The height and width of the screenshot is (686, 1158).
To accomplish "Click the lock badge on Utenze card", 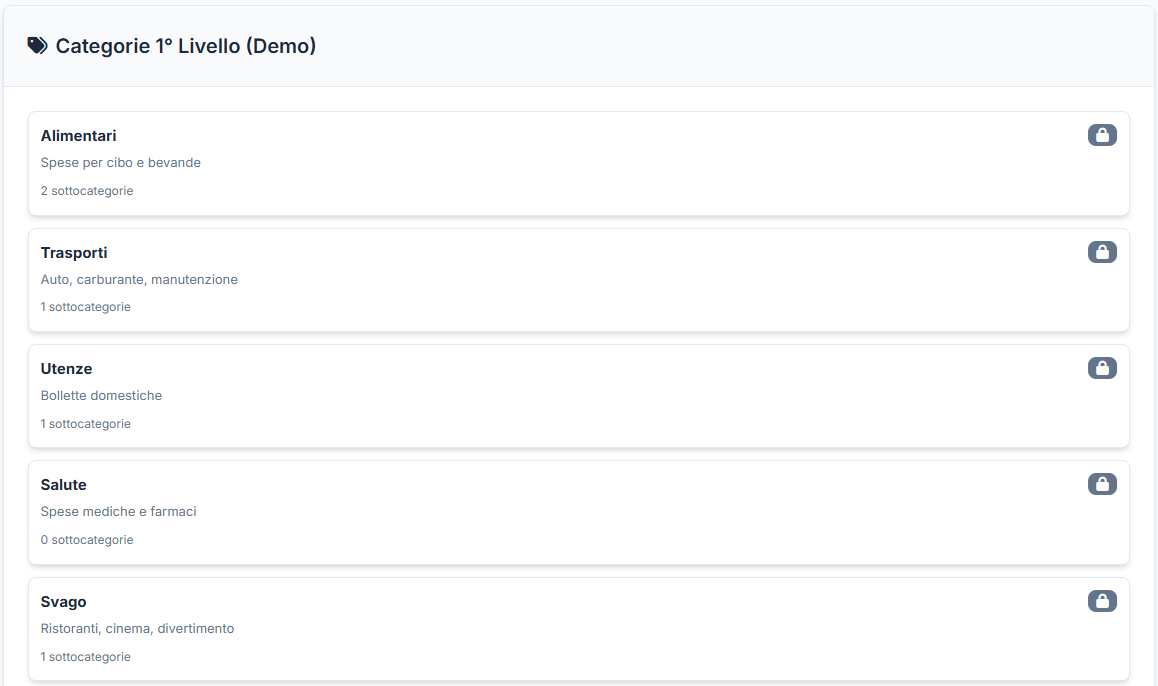I will pos(1102,368).
